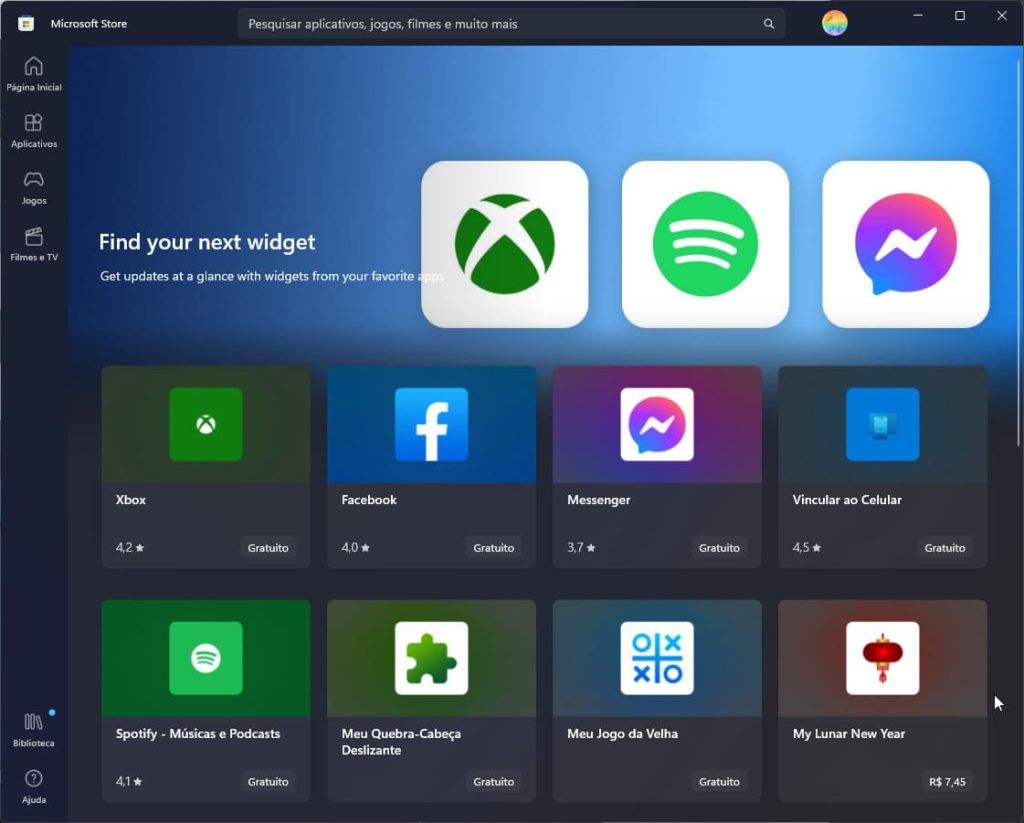
Task: Click the Messenger title text
Action: pyautogui.click(x=599, y=500)
